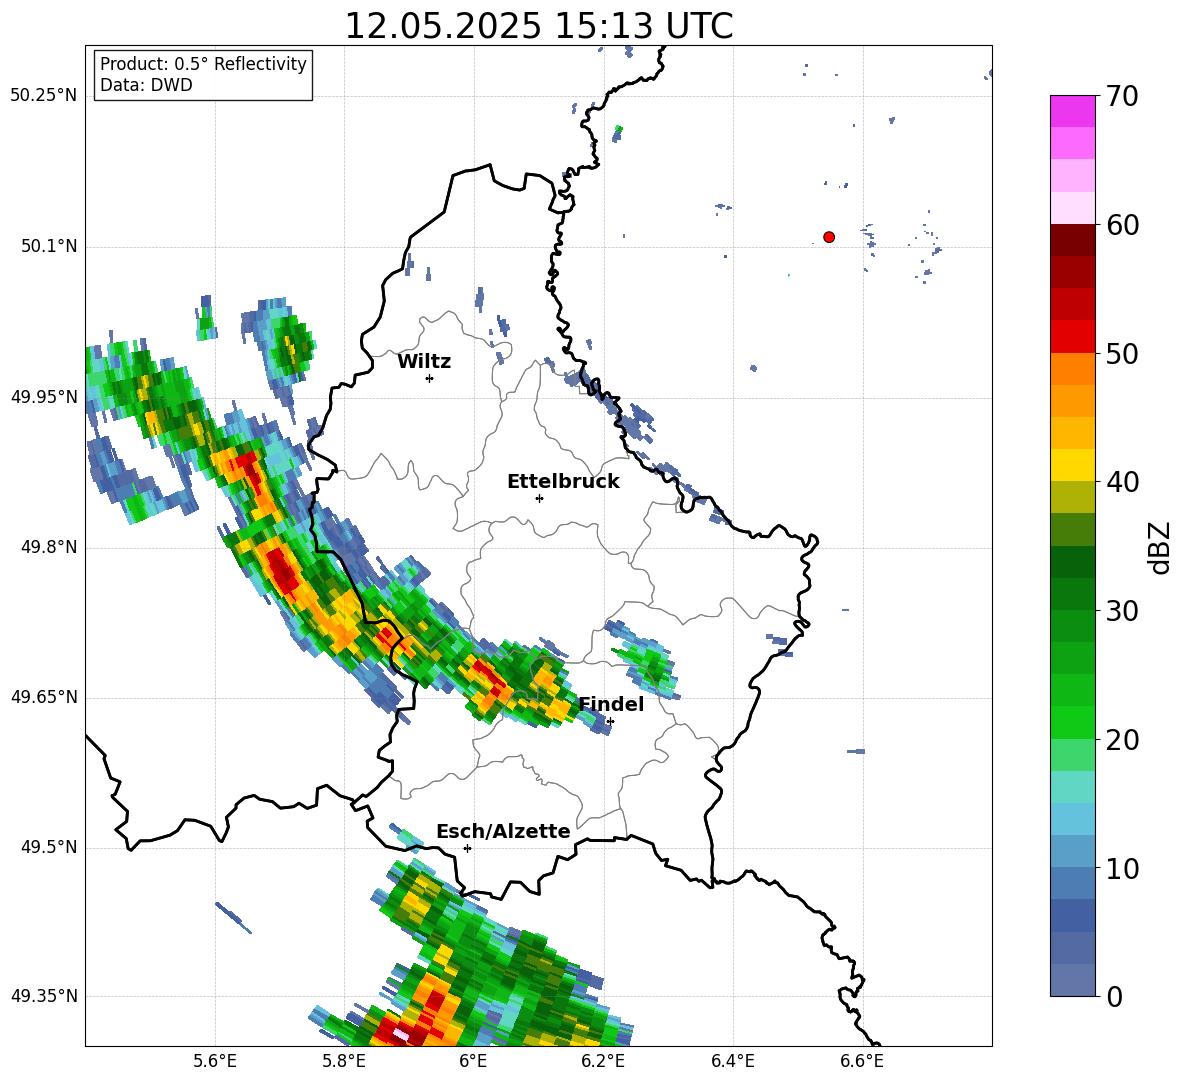
Task: Click the 6°E longitude label
Action: click(x=473, y=1061)
